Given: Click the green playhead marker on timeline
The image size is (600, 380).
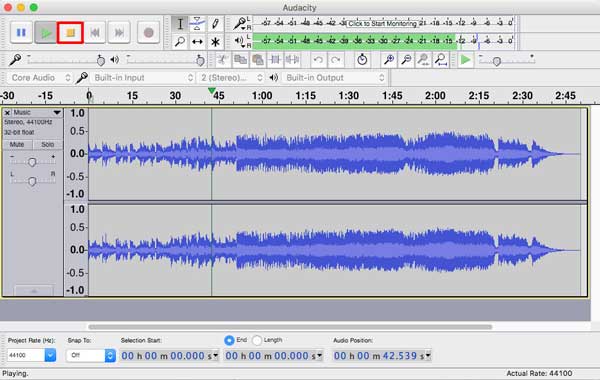Looking at the screenshot, I should tap(212, 91).
